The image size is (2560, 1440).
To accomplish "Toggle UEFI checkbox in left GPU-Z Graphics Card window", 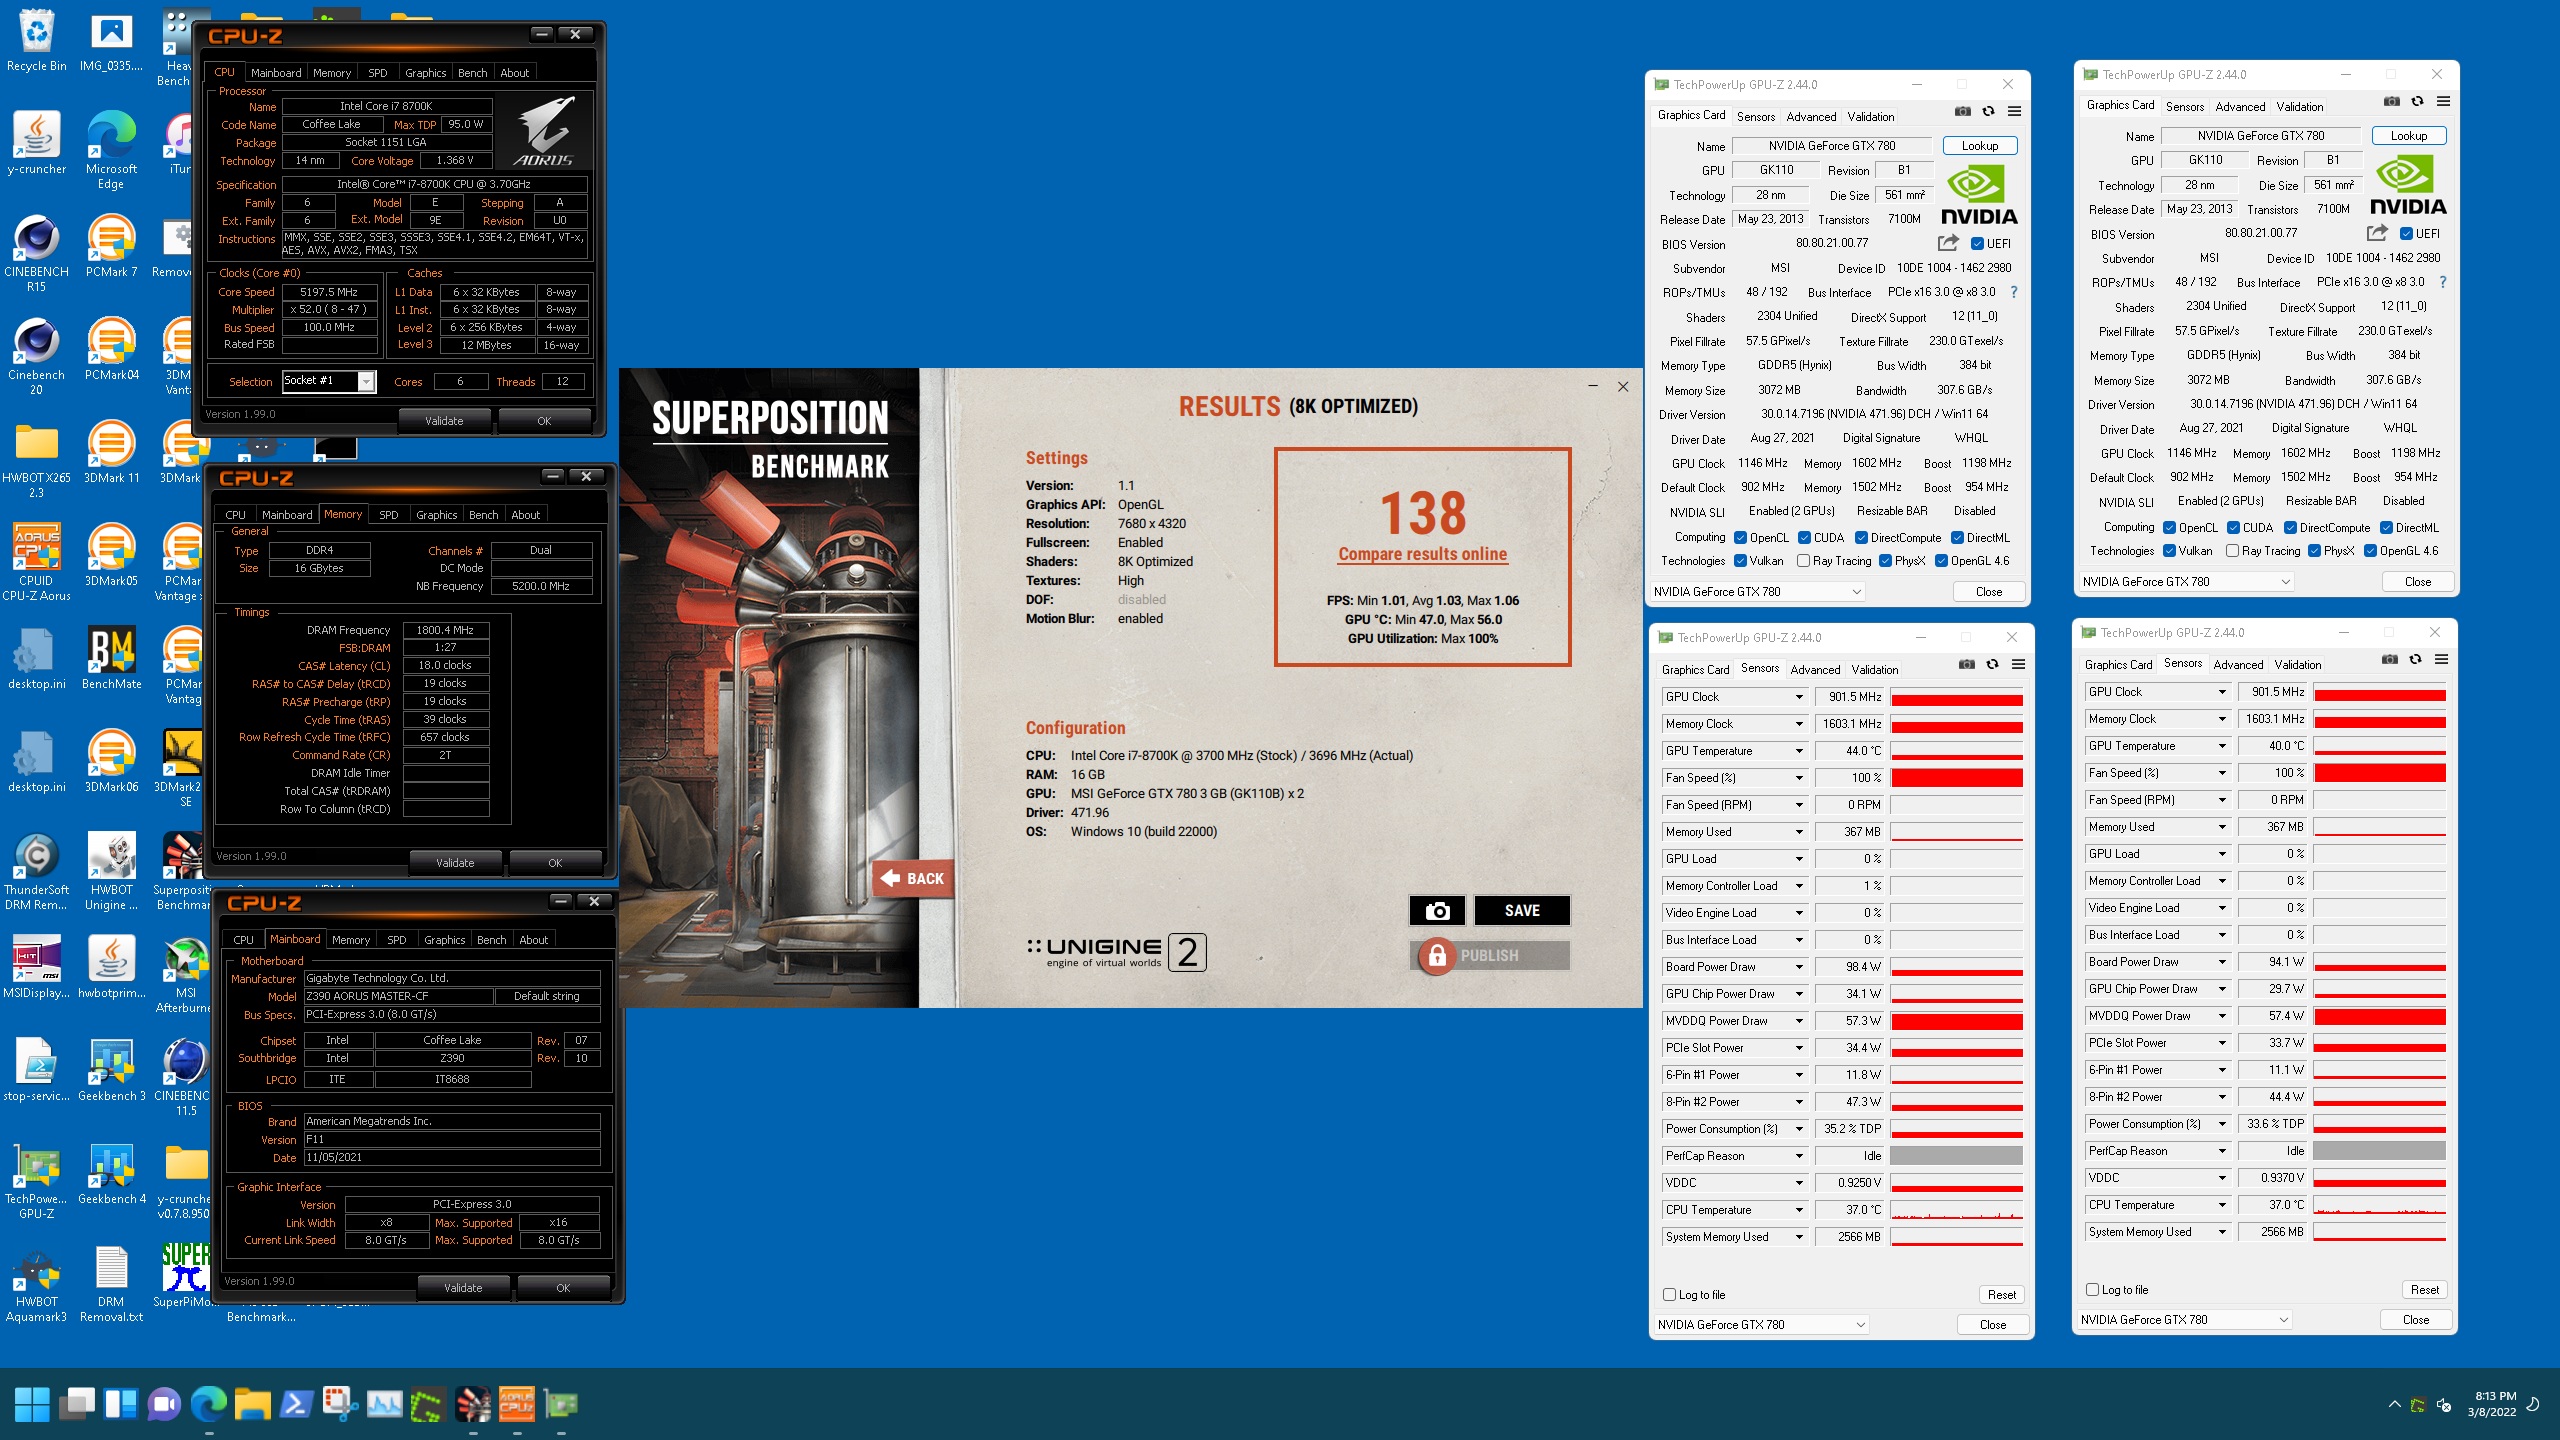I will [x=1977, y=243].
